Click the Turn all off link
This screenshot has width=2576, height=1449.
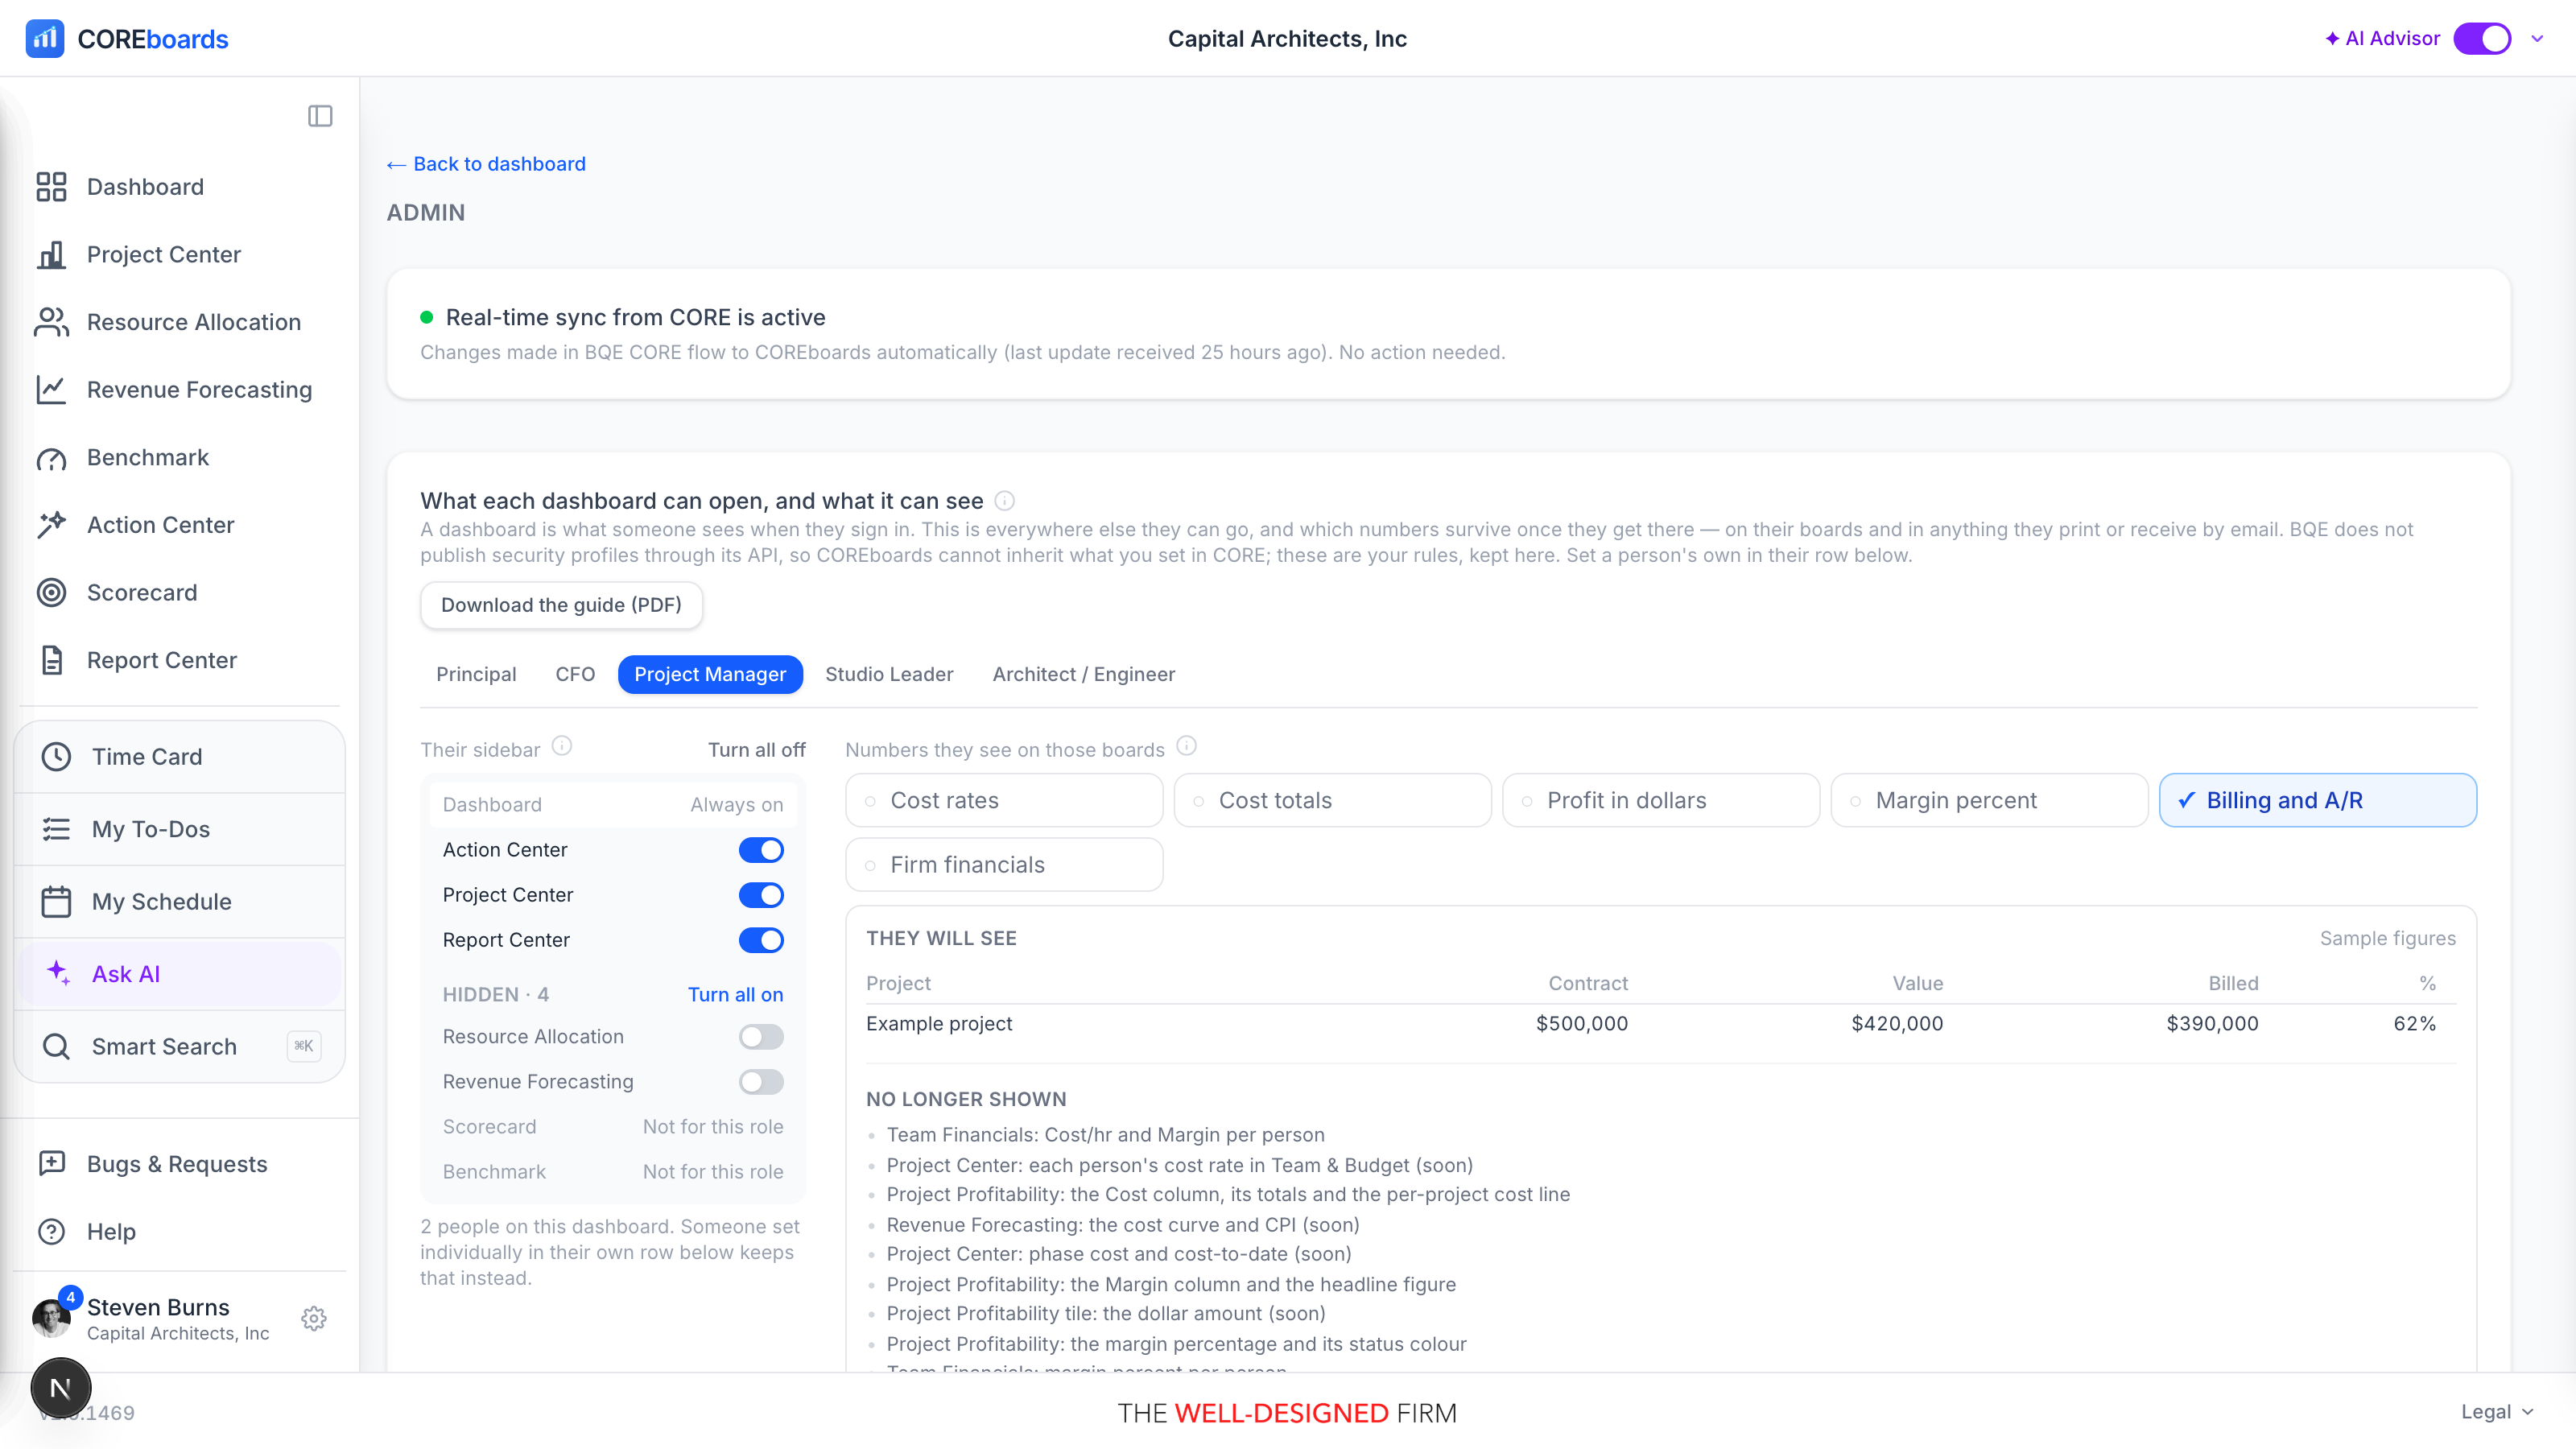pyautogui.click(x=756, y=750)
